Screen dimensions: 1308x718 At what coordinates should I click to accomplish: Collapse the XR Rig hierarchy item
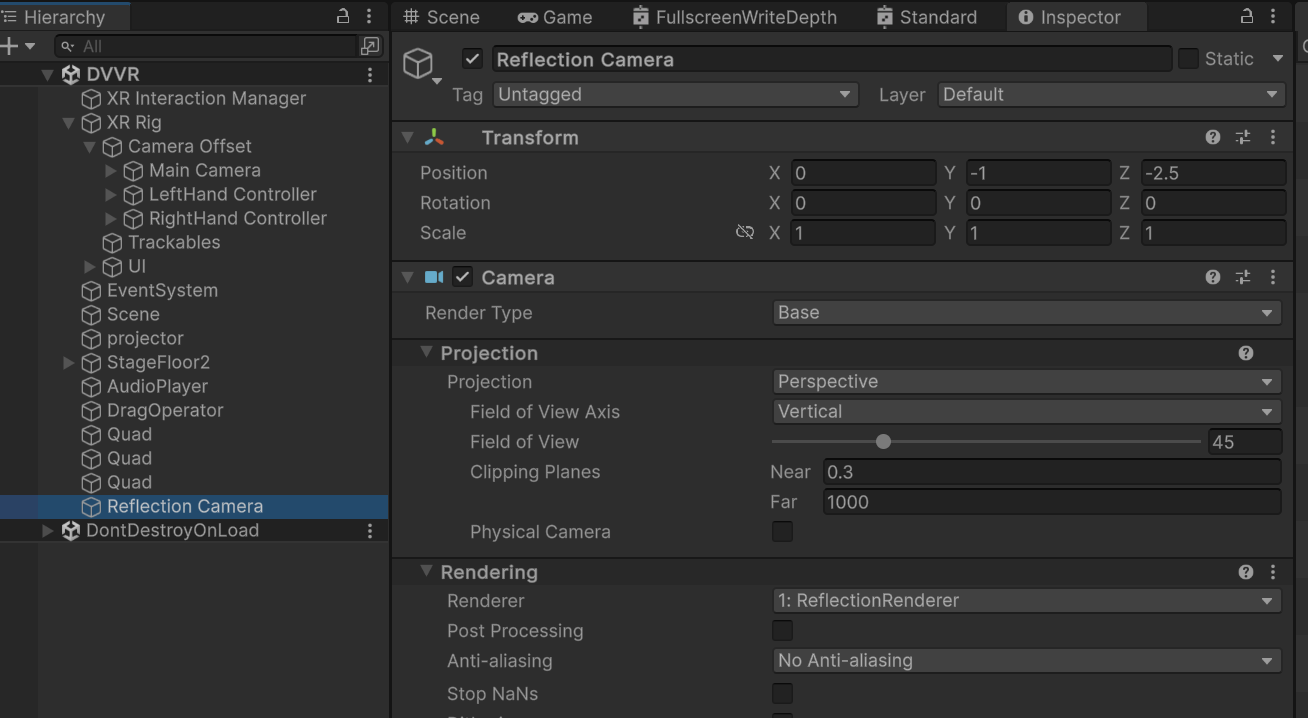pos(68,122)
